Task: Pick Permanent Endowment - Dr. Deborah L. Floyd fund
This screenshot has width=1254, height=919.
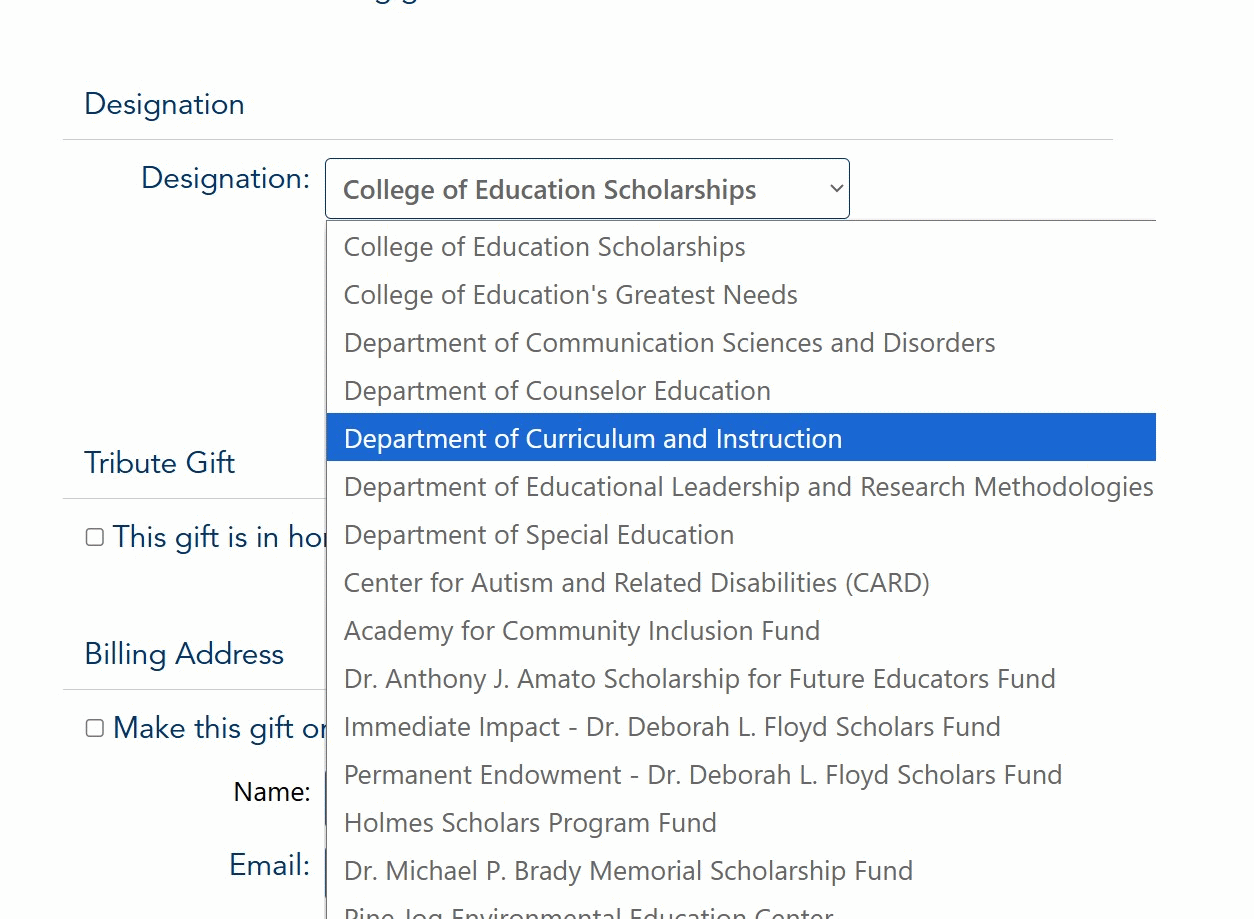Action: click(x=703, y=774)
